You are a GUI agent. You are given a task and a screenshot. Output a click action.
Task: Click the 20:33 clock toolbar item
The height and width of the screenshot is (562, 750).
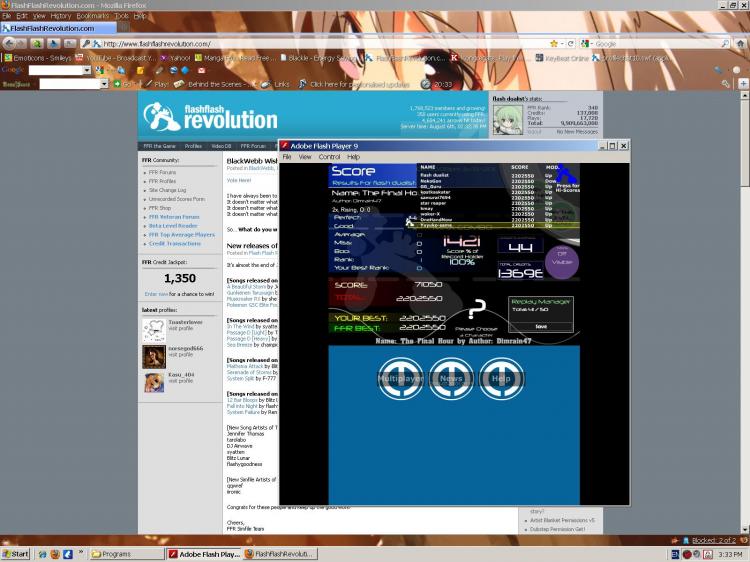point(437,84)
